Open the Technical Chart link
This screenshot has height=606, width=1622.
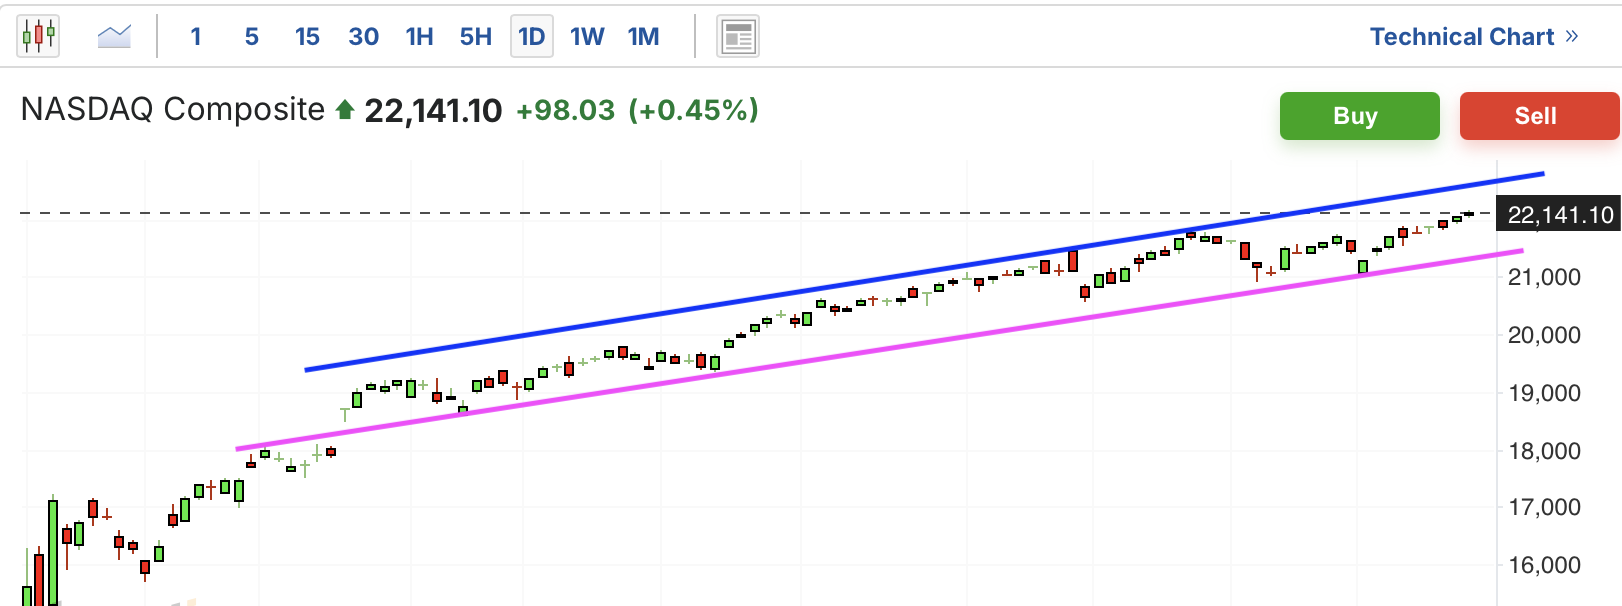(1474, 37)
